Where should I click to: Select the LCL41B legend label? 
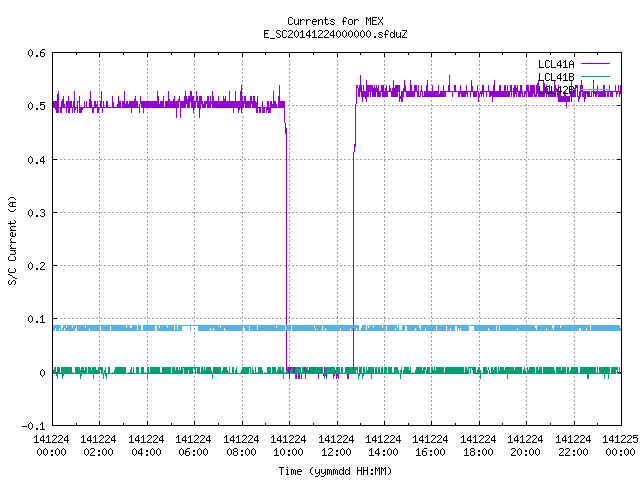point(556,77)
